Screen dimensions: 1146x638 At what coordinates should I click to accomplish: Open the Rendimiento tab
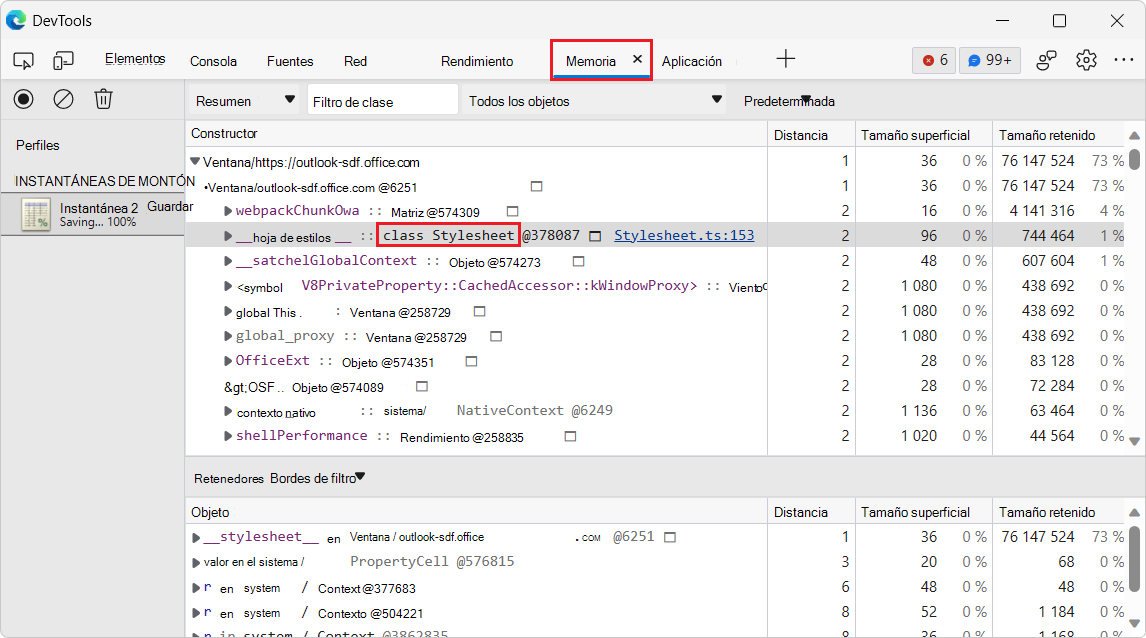[x=477, y=61]
